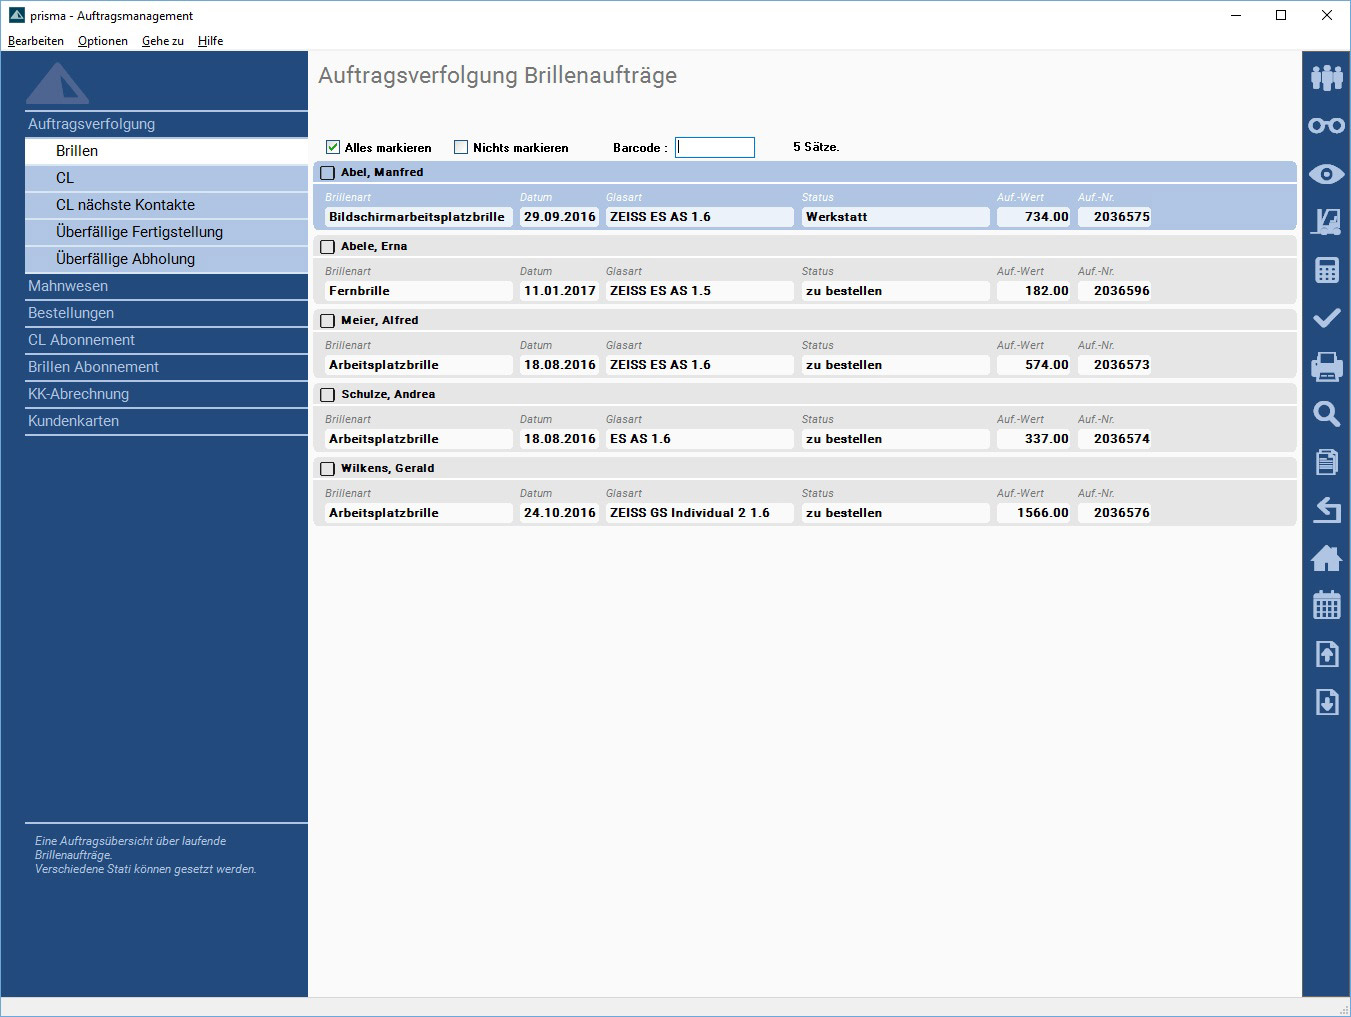Select Brillen in the sidebar
This screenshot has width=1351, height=1017.
(166, 151)
